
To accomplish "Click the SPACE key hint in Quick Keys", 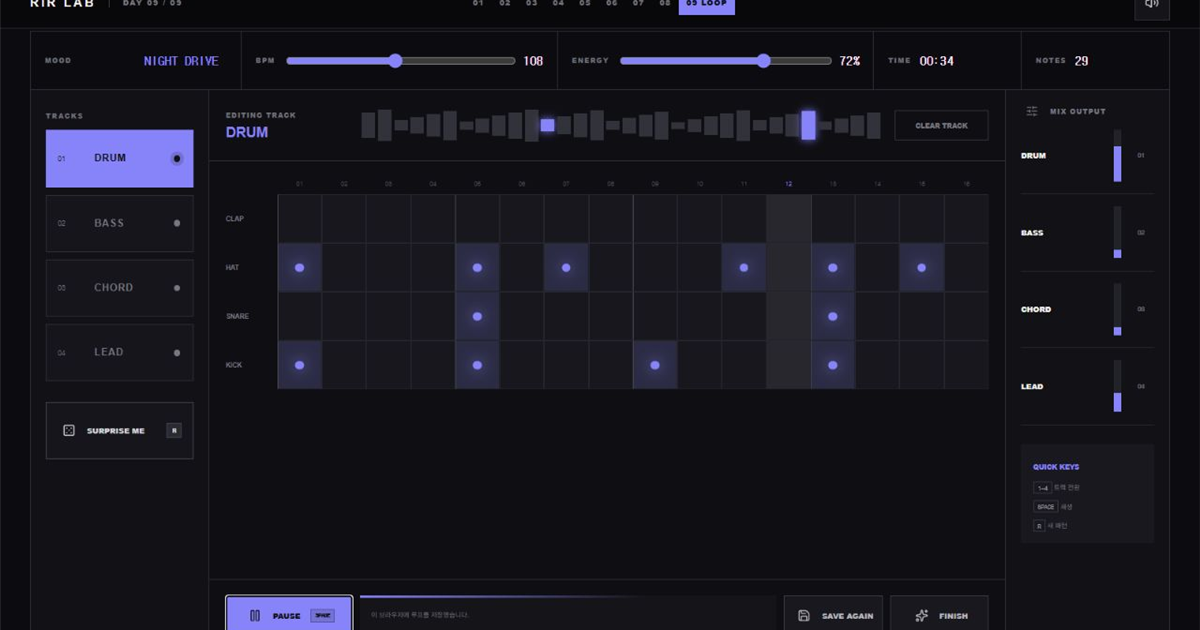I will (x=1045, y=507).
